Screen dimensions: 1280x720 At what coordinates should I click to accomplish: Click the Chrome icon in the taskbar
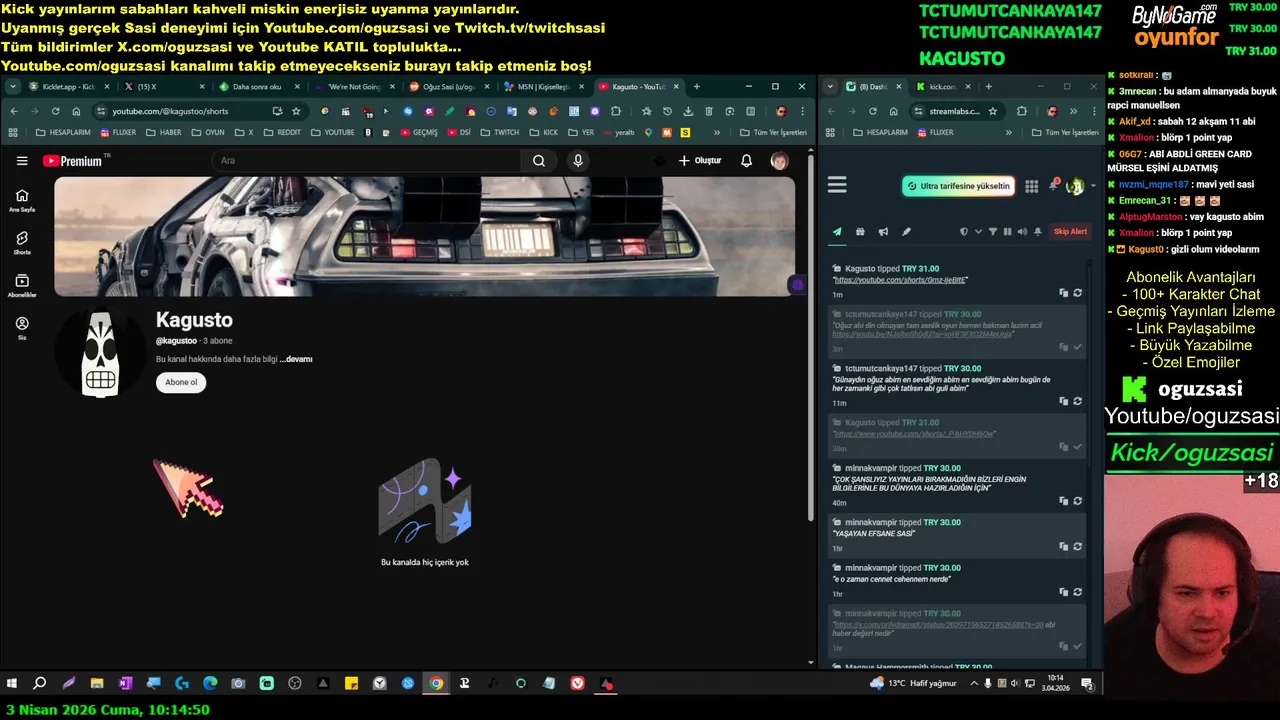point(436,684)
